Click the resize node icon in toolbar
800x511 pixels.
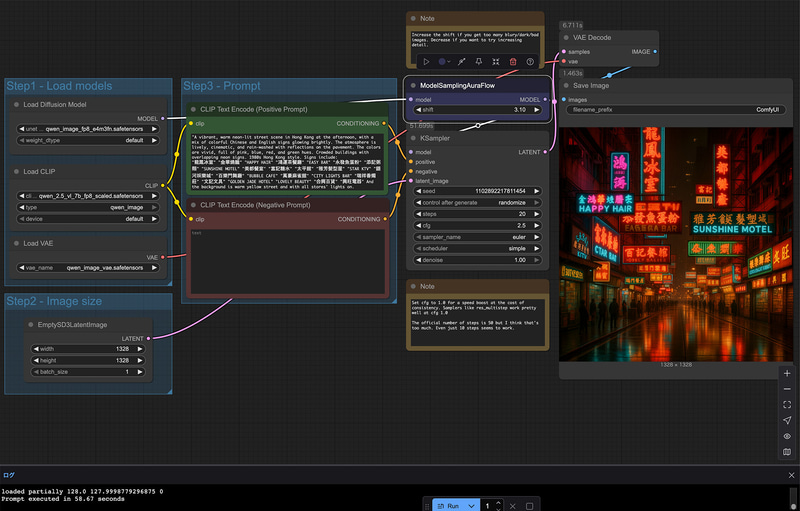(x=495, y=62)
